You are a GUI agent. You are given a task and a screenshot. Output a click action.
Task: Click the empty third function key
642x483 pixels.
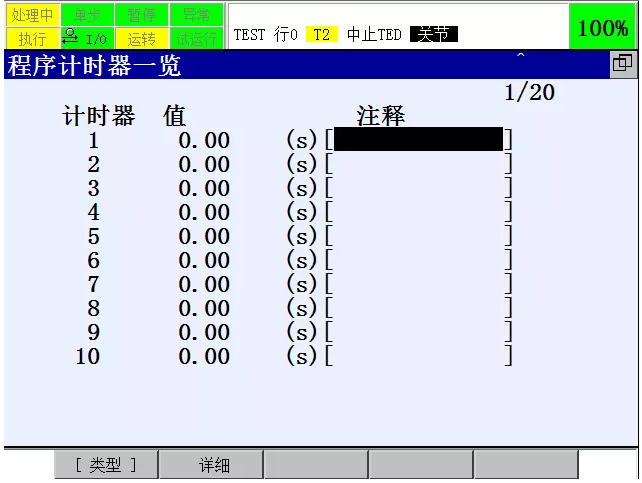pyautogui.click(x=316, y=465)
